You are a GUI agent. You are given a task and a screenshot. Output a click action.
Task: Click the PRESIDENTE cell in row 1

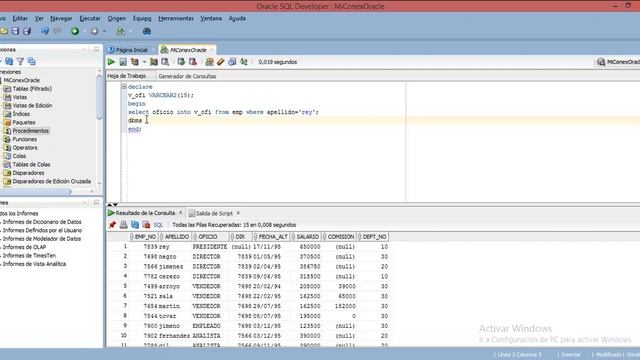click(x=209, y=247)
